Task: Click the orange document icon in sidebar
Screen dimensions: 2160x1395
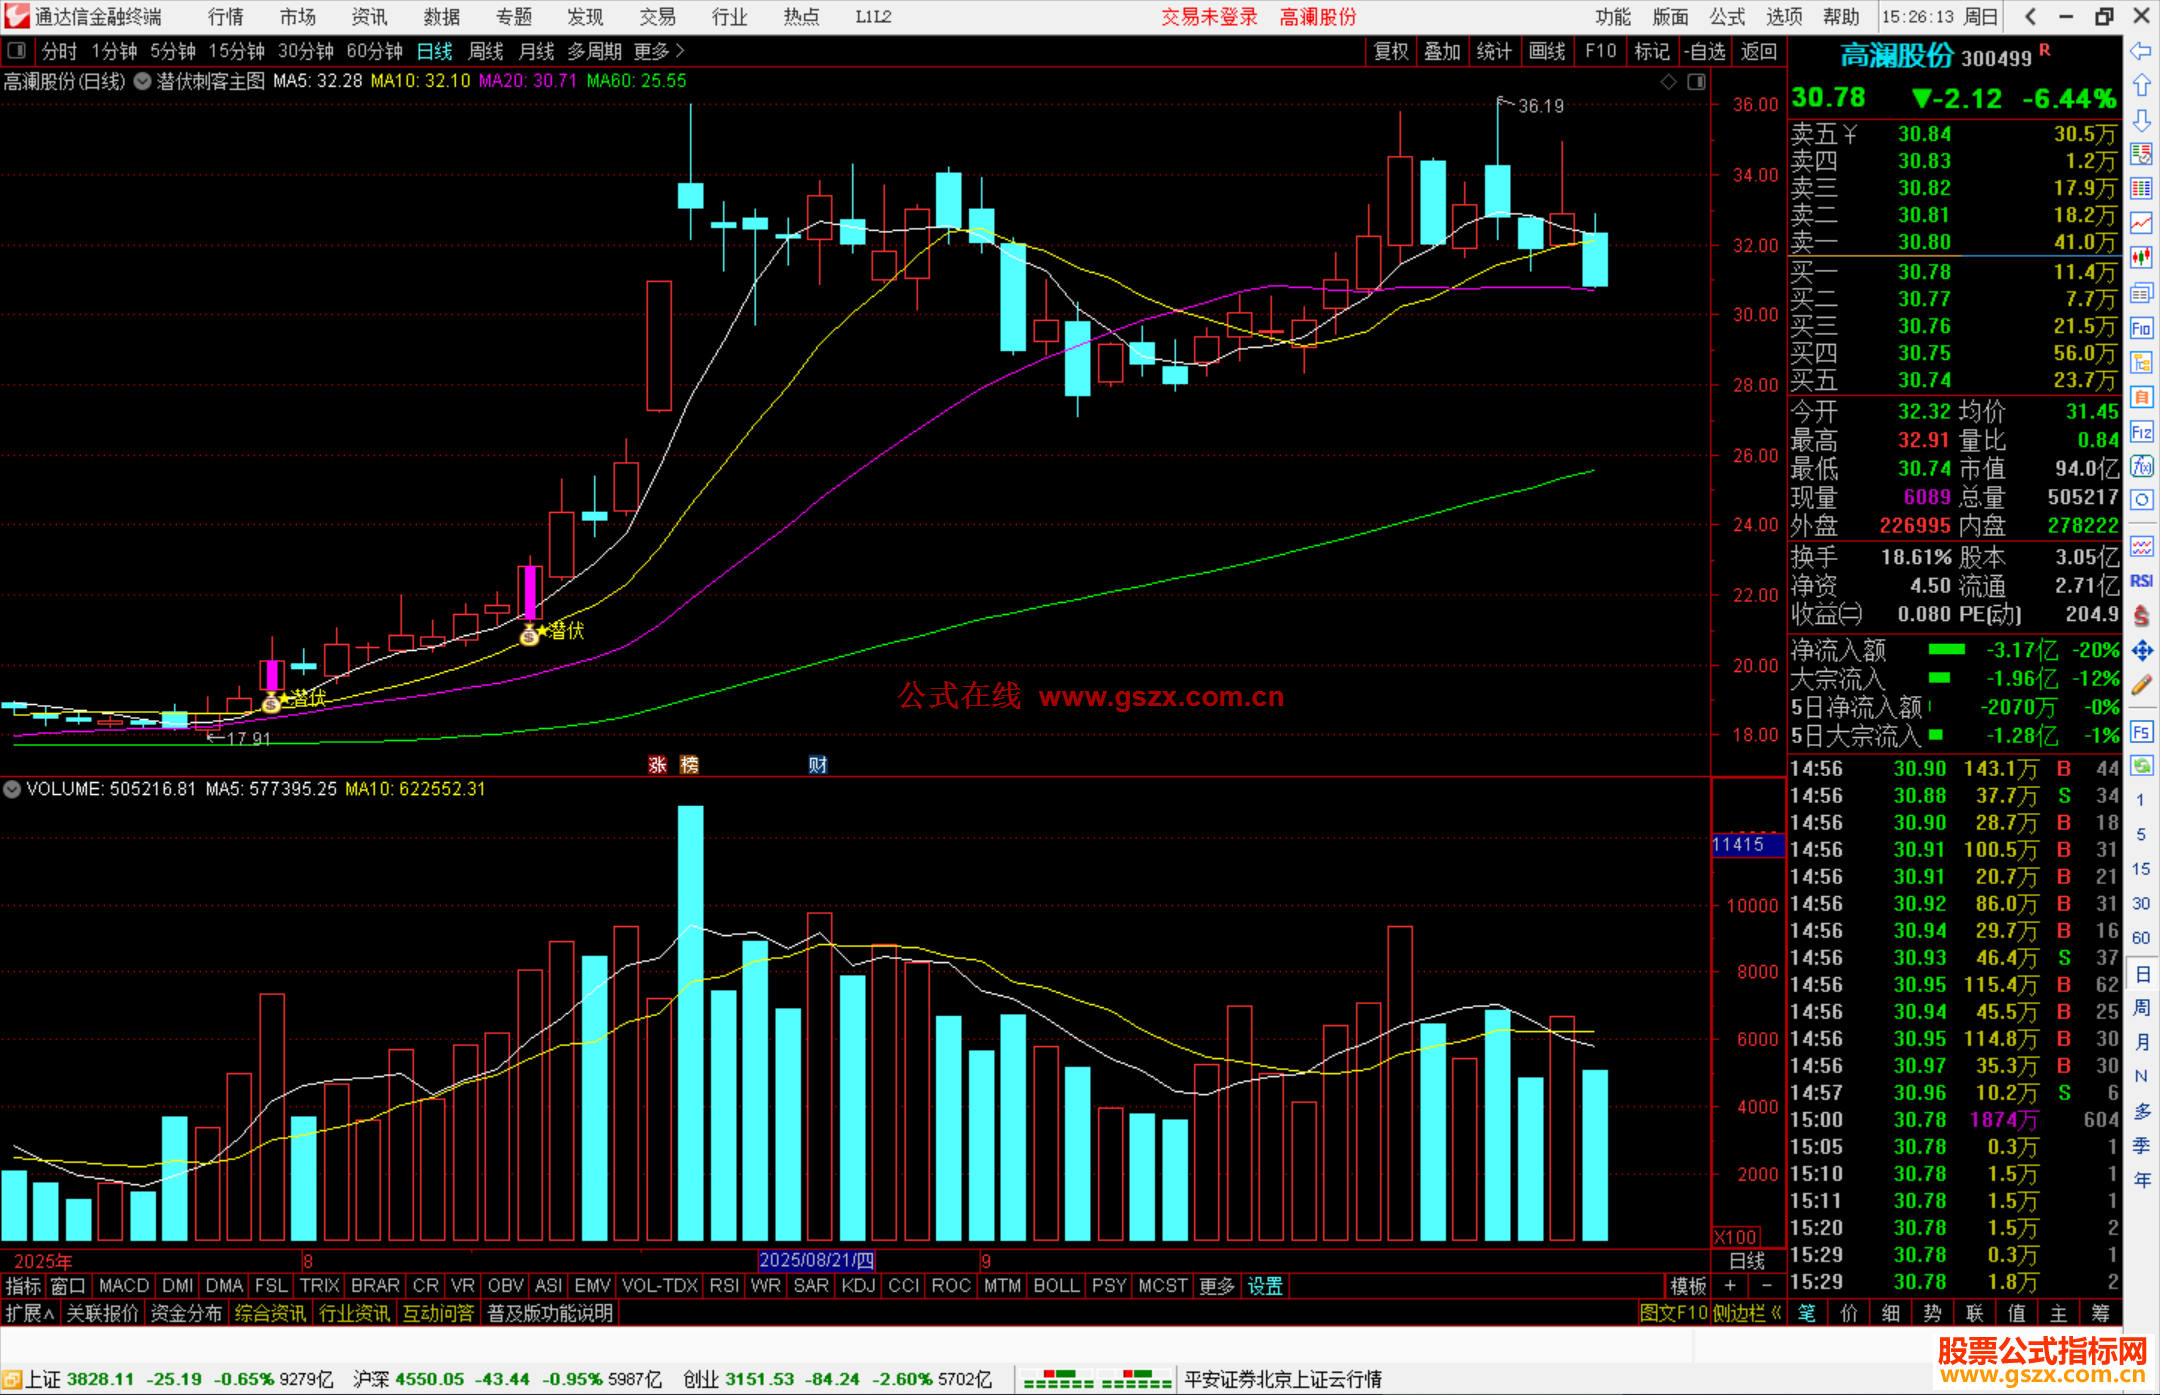Action: tap(2141, 397)
